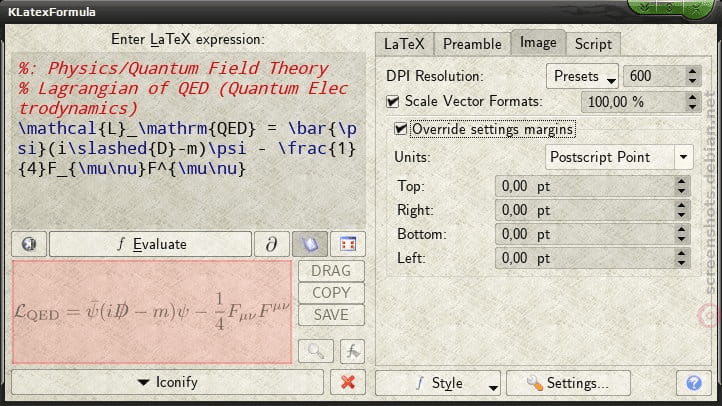Screen dimensions: 722x406
Task: Open help with the question mark icon
Action: pyautogui.click(x=693, y=383)
